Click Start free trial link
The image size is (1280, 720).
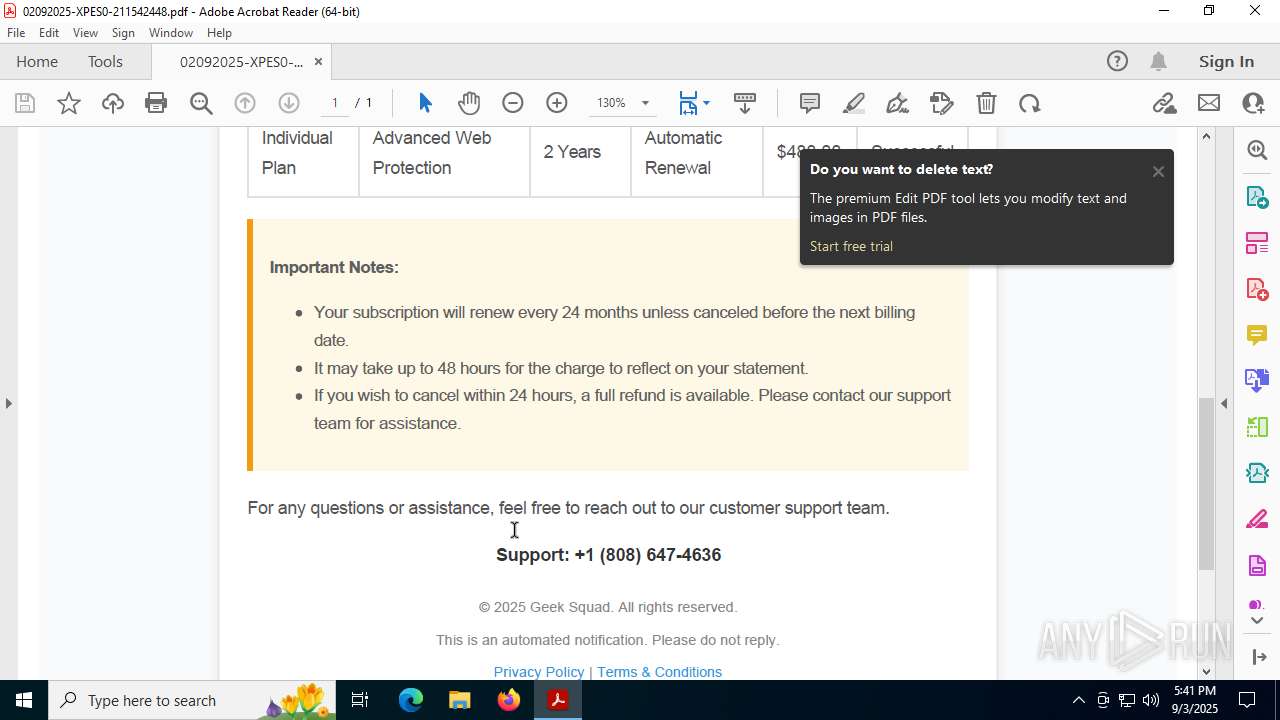(851, 246)
